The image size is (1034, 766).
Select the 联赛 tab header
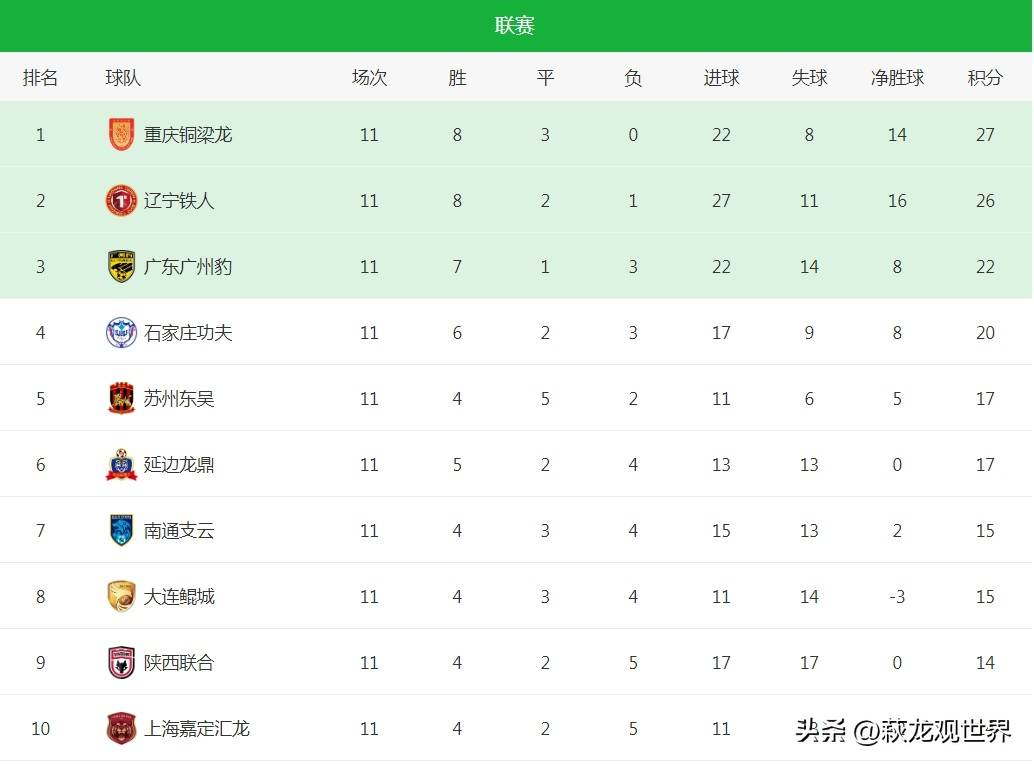[x=515, y=25]
